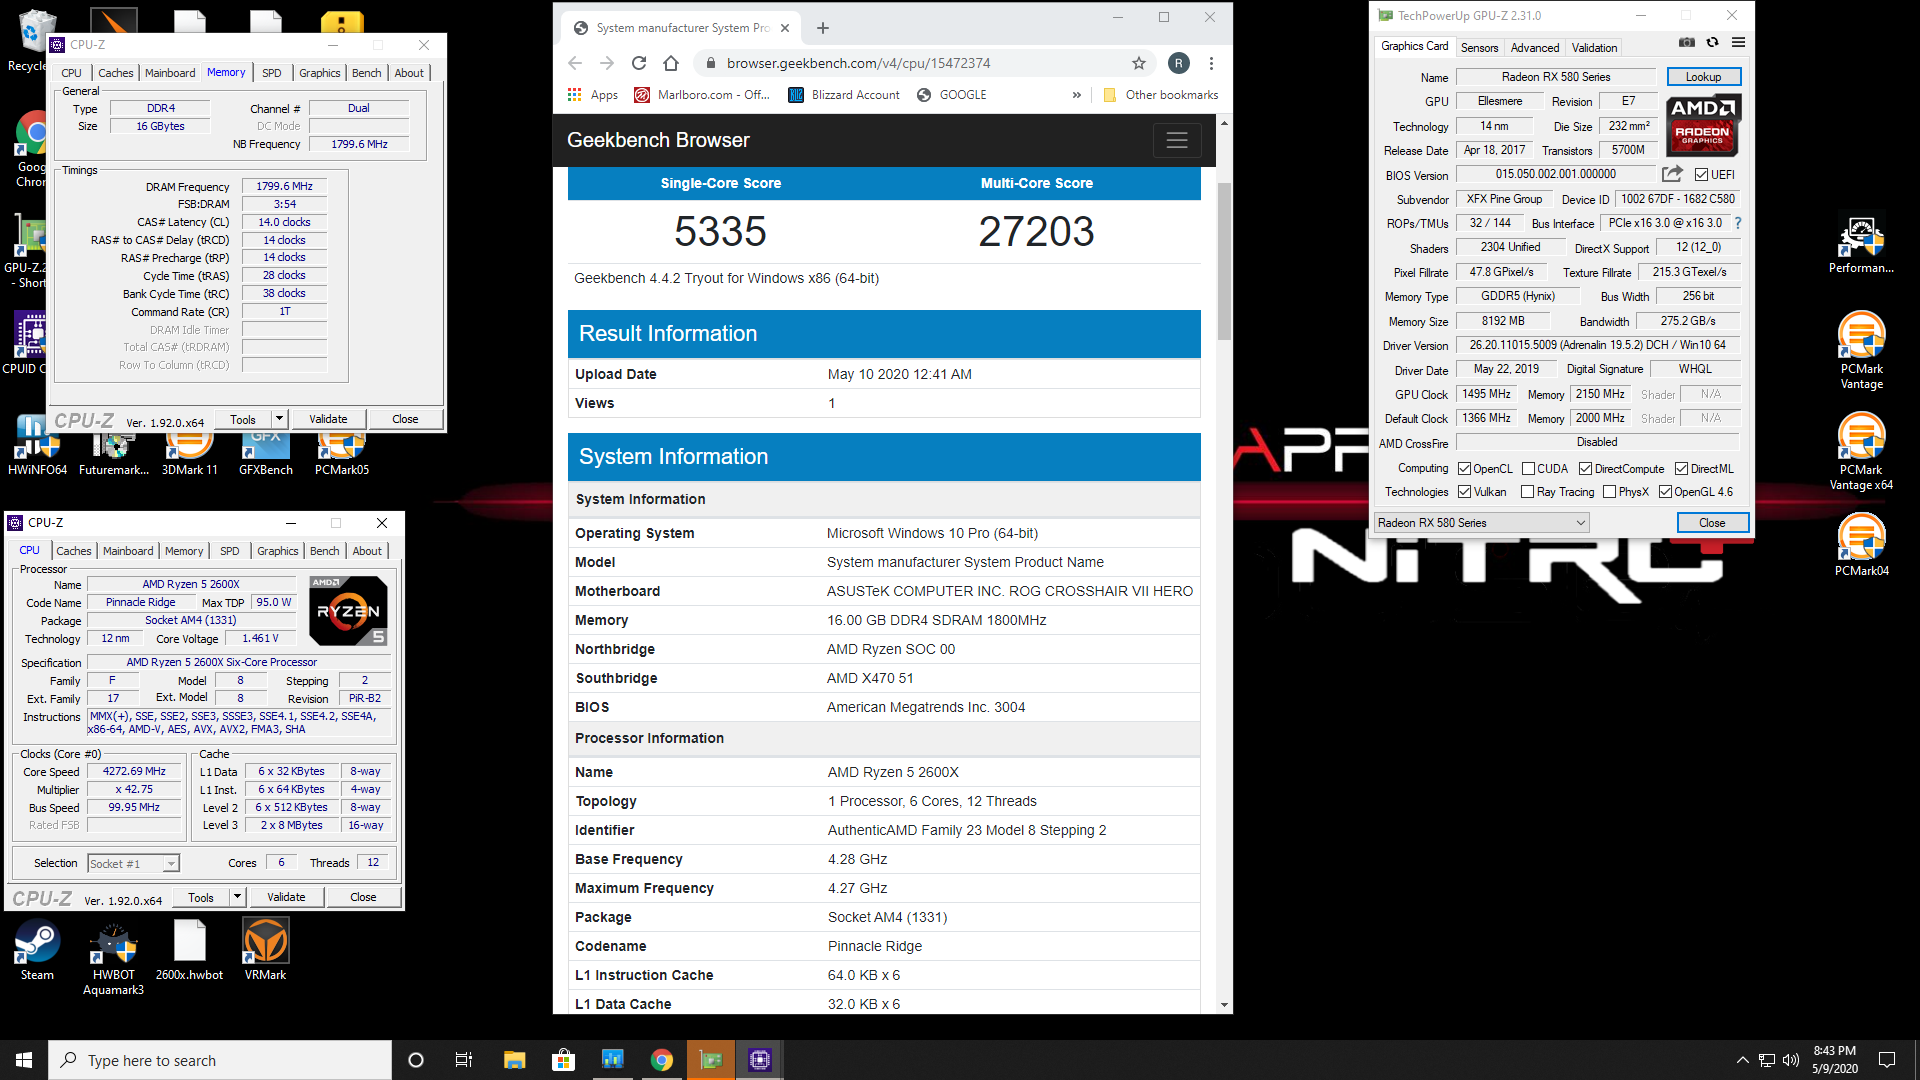Click Validate in the upper CPU-Z window
The image size is (1920, 1080).
point(328,419)
